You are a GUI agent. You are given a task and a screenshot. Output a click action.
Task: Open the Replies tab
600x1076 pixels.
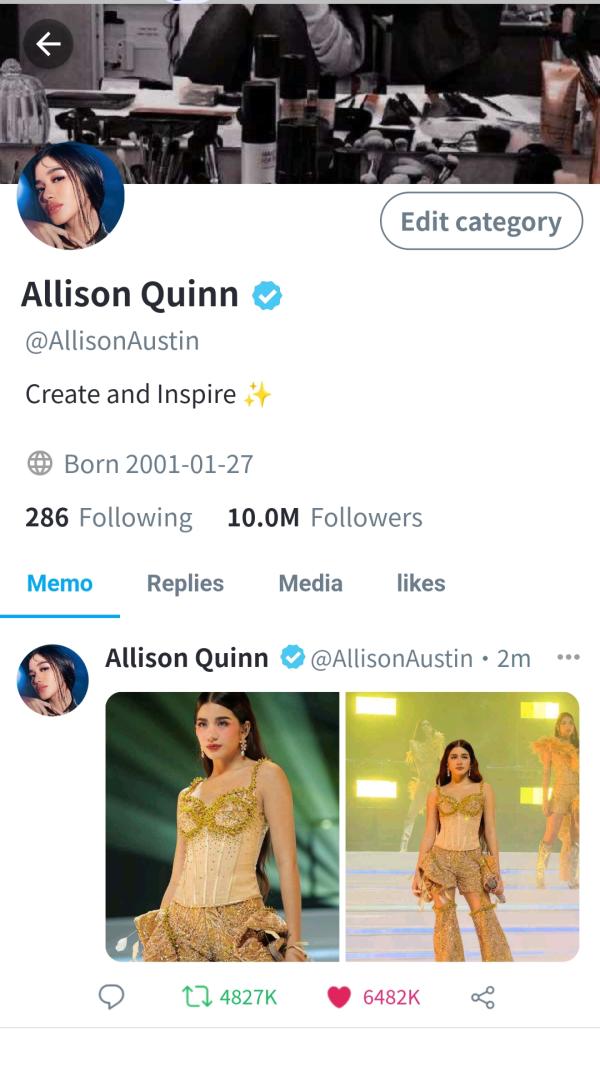(185, 584)
